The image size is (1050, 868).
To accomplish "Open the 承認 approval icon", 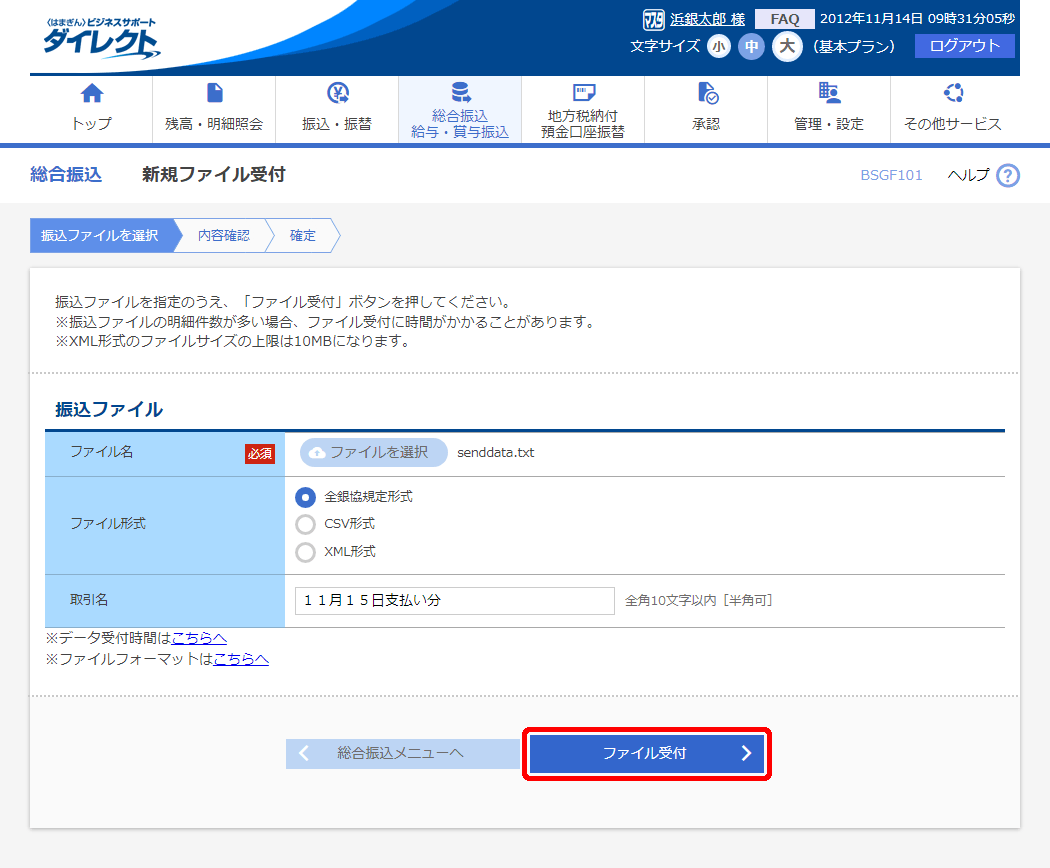I will tap(706, 94).
